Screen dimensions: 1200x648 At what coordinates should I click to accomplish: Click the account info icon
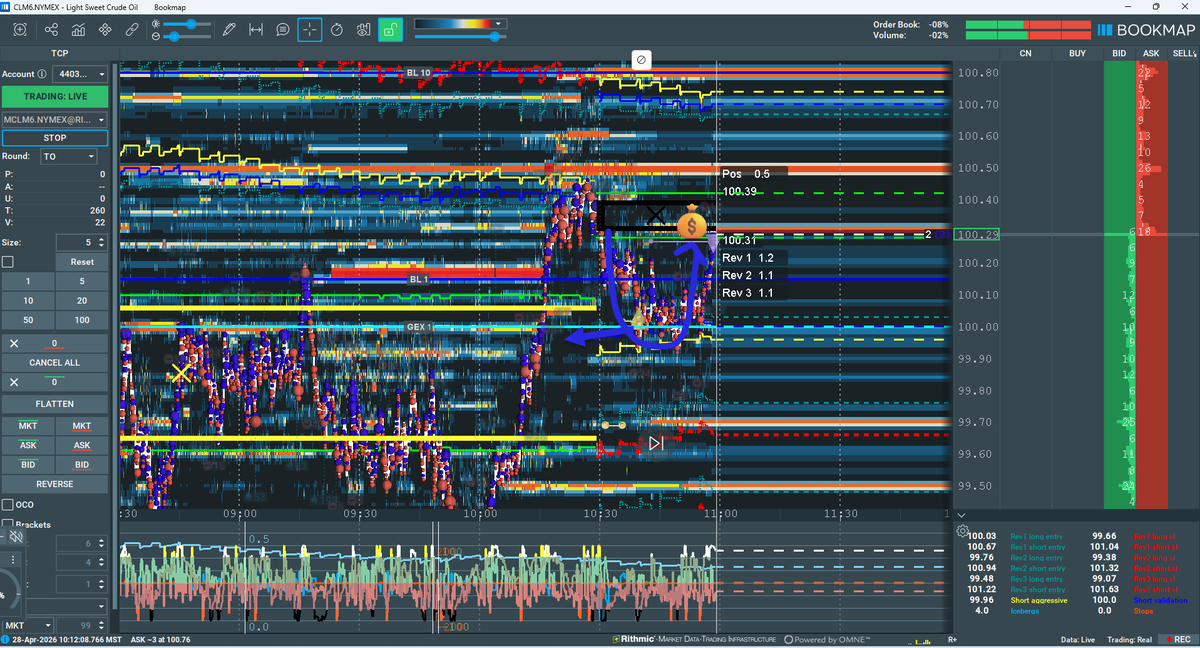(x=42, y=74)
